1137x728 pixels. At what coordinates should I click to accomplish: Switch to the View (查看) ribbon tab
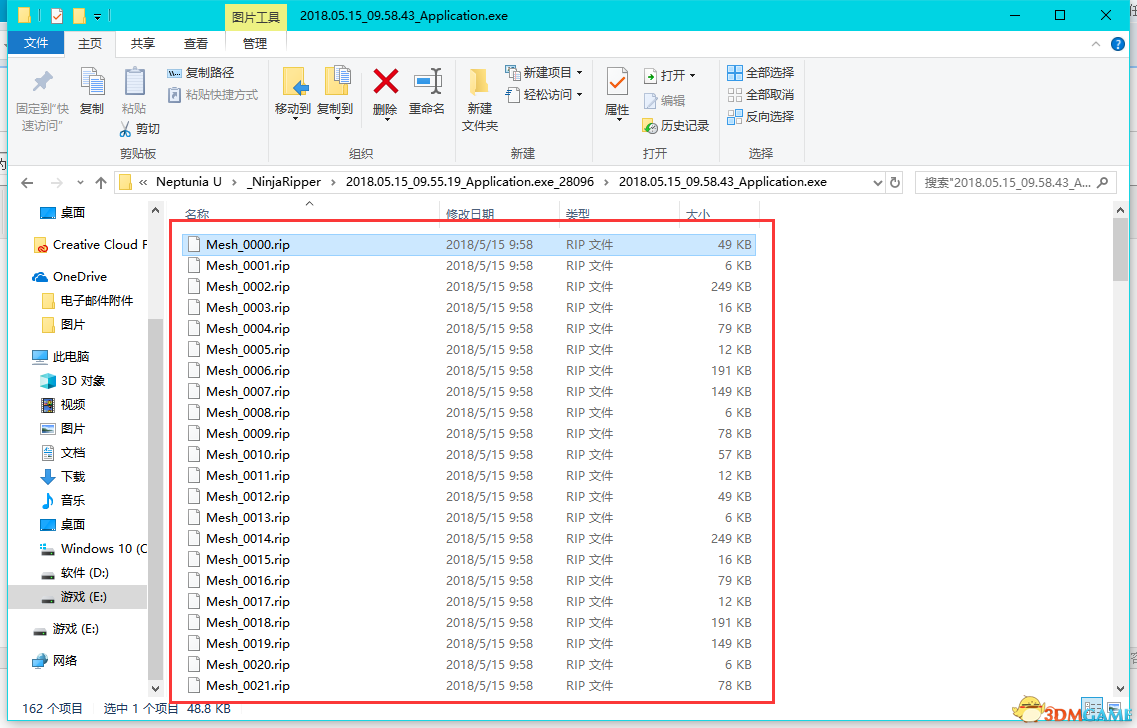(196, 43)
